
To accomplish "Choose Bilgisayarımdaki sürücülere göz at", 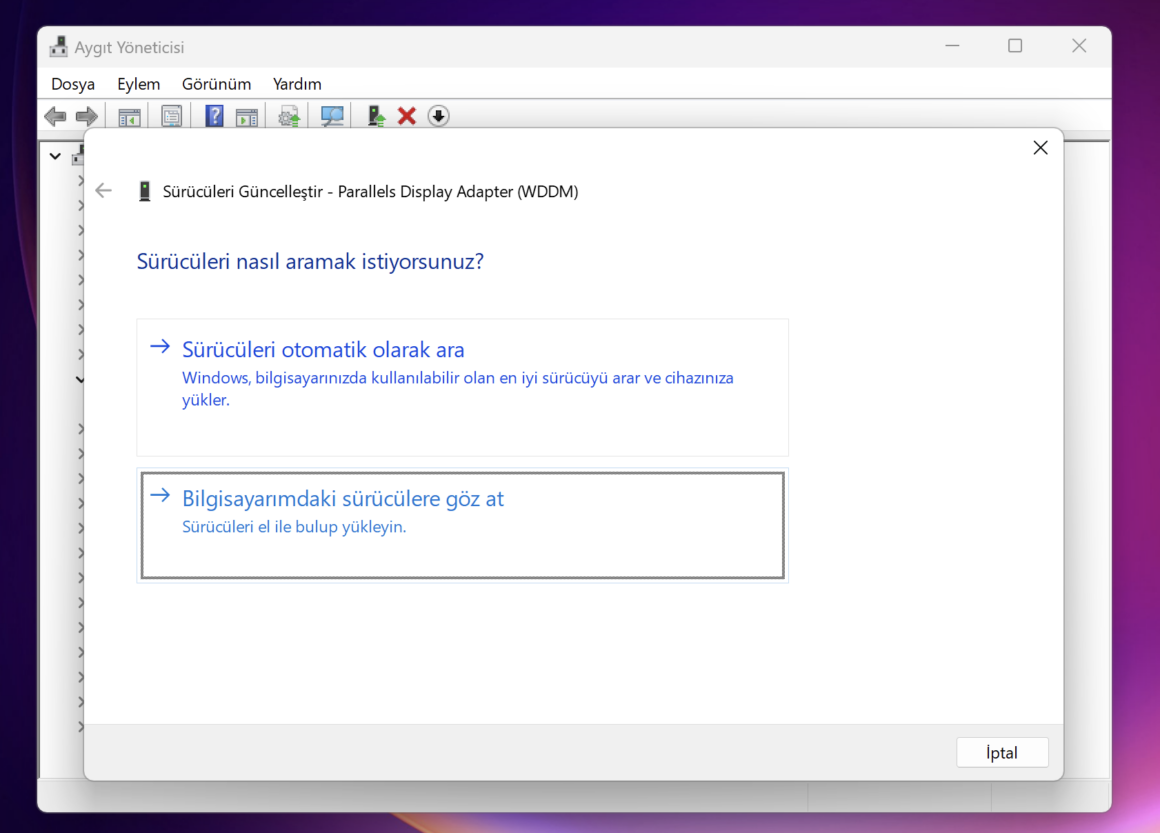I will 462,525.
